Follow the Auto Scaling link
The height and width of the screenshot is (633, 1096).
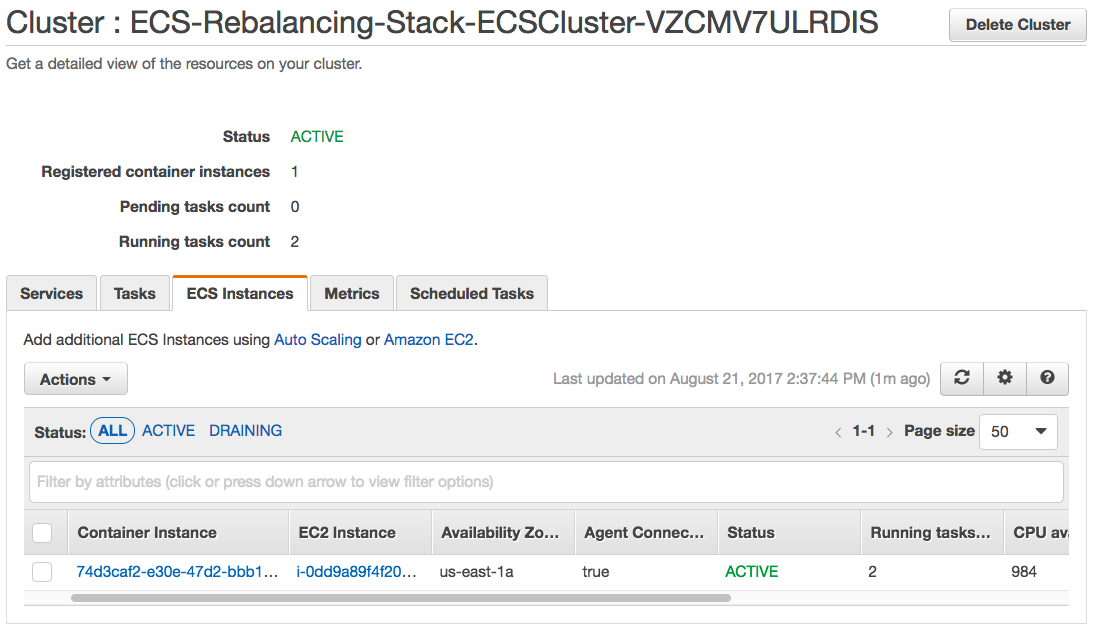[x=318, y=340]
